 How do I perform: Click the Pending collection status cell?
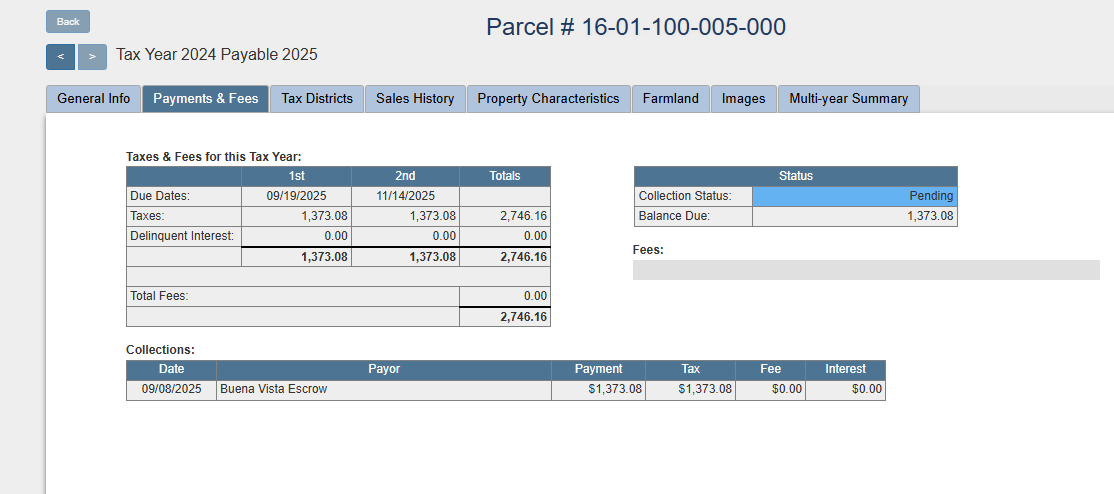click(854, 196)
